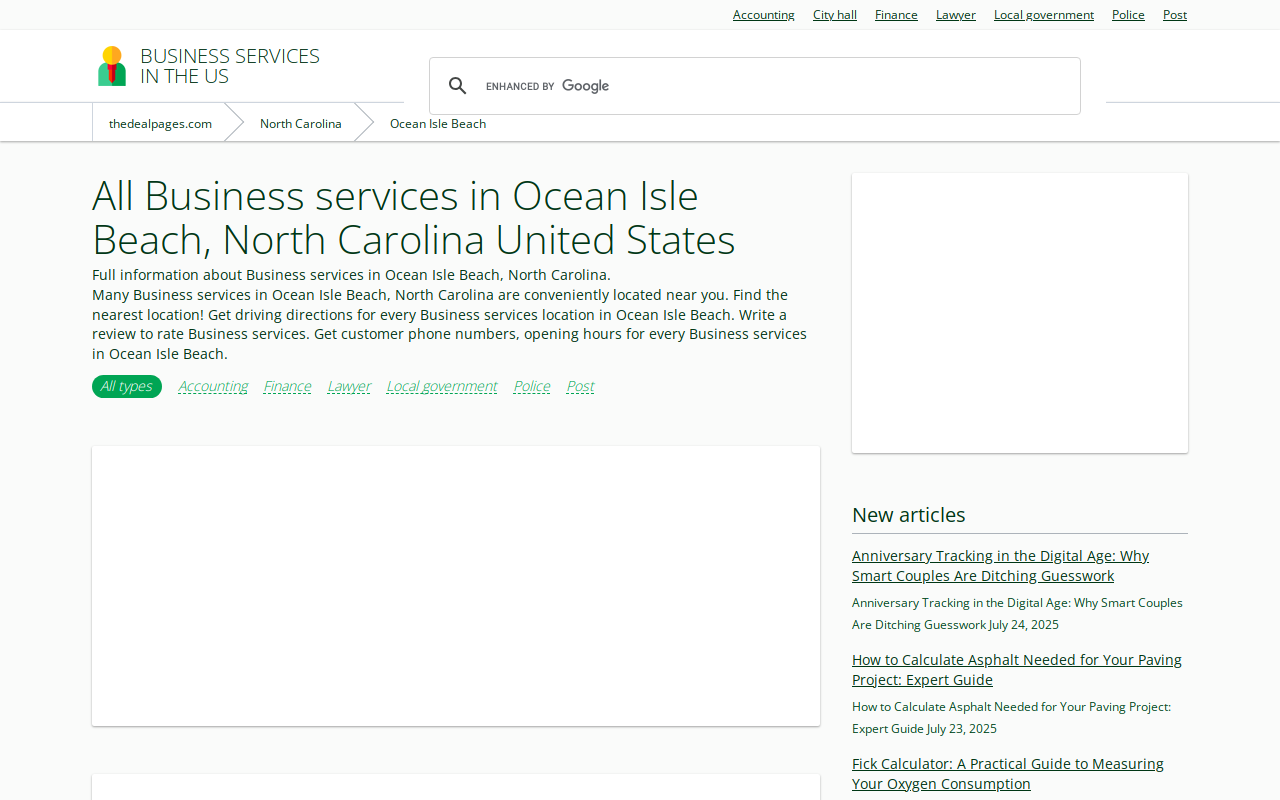This screenshot has width=1280, height=800.
Task: Open the Asphalt Needed paving article
Action: (1017, 670)
